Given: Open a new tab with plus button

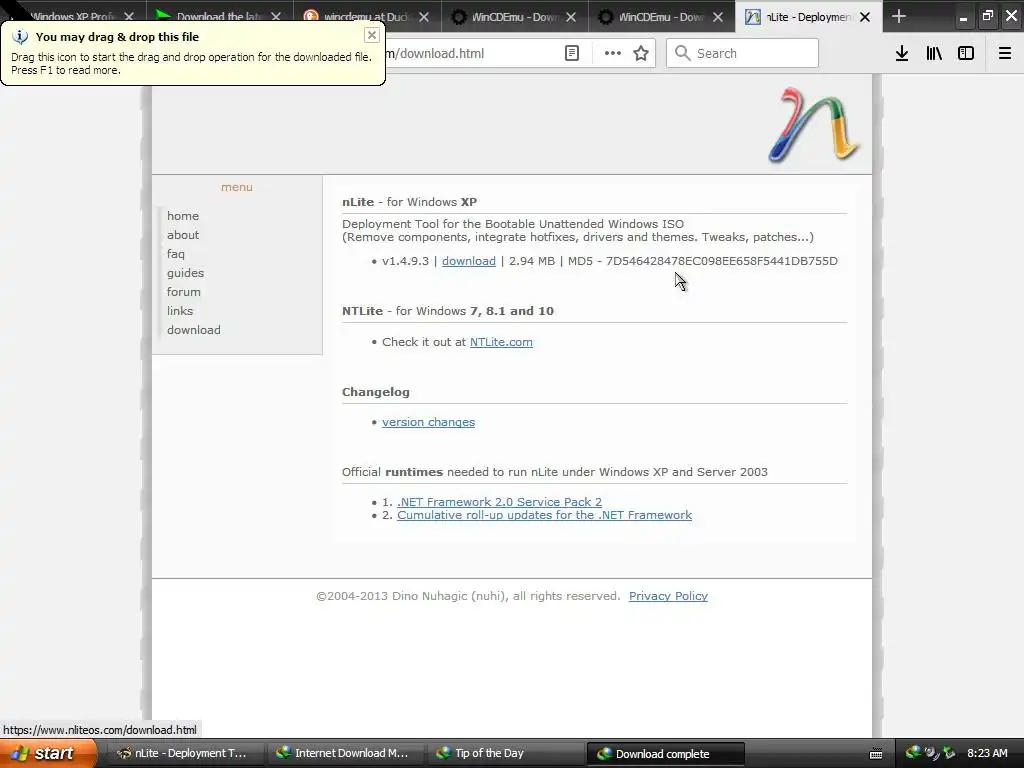Looking at the screenshot, I should point(899,16).
